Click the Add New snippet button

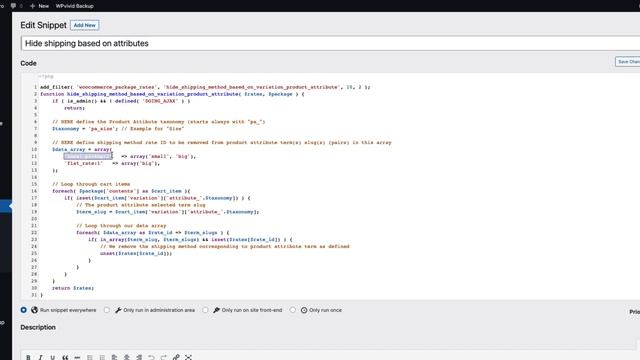click(x=84, y=25)
